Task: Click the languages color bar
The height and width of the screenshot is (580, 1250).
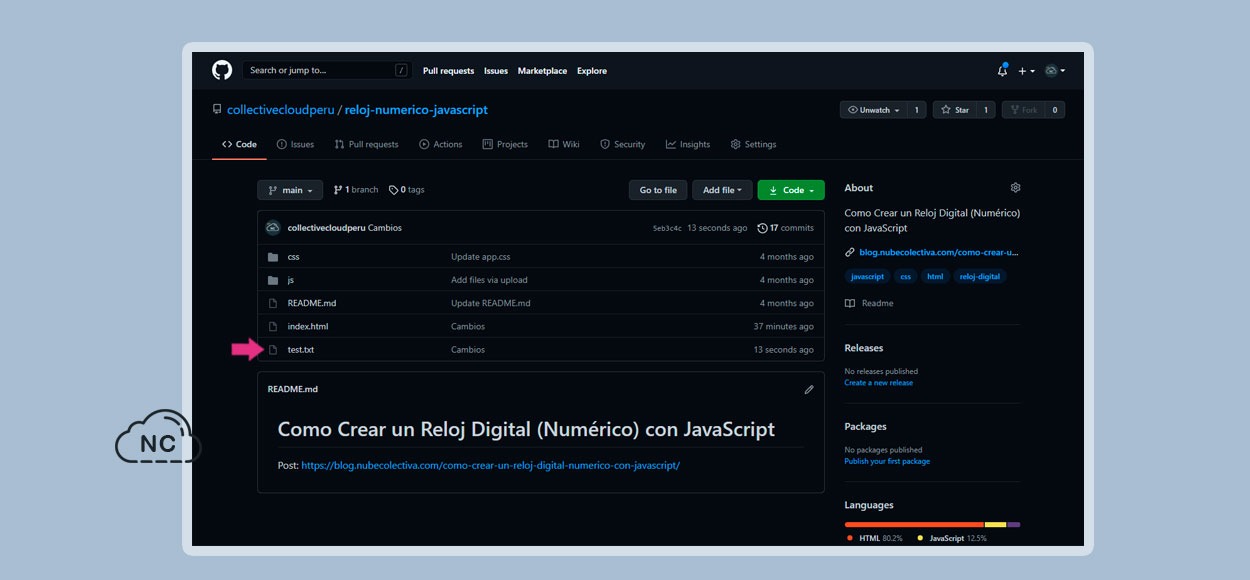Action: (x=932, y=524)
